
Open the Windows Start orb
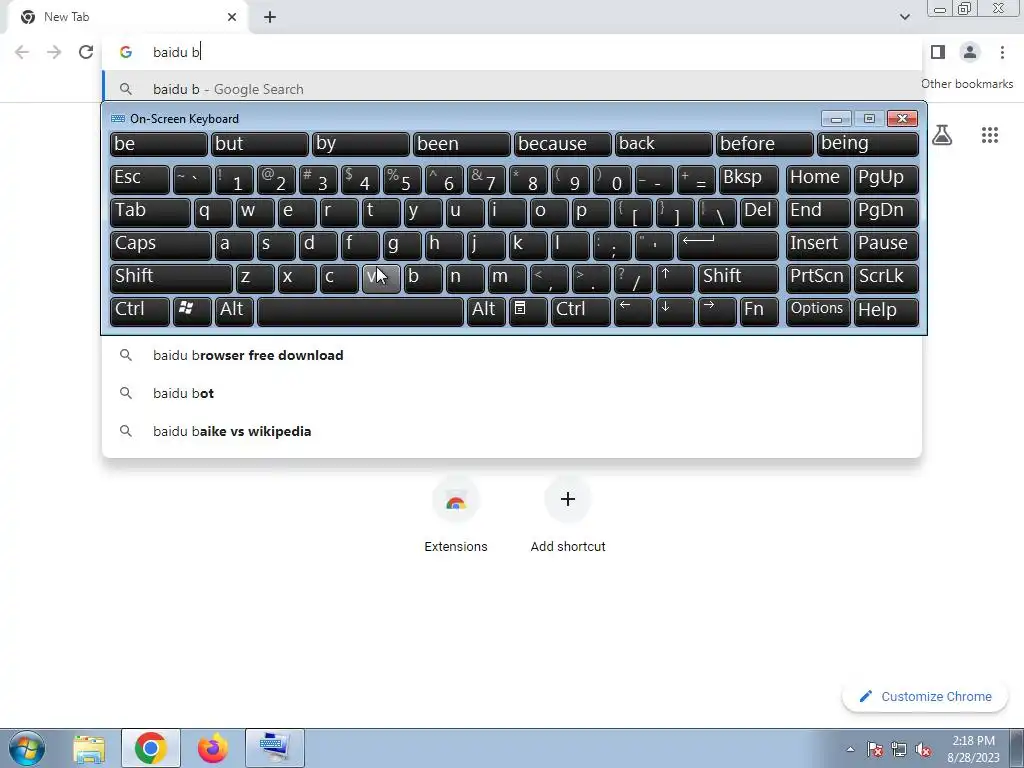pyautogui.click(x=26, y=748)
